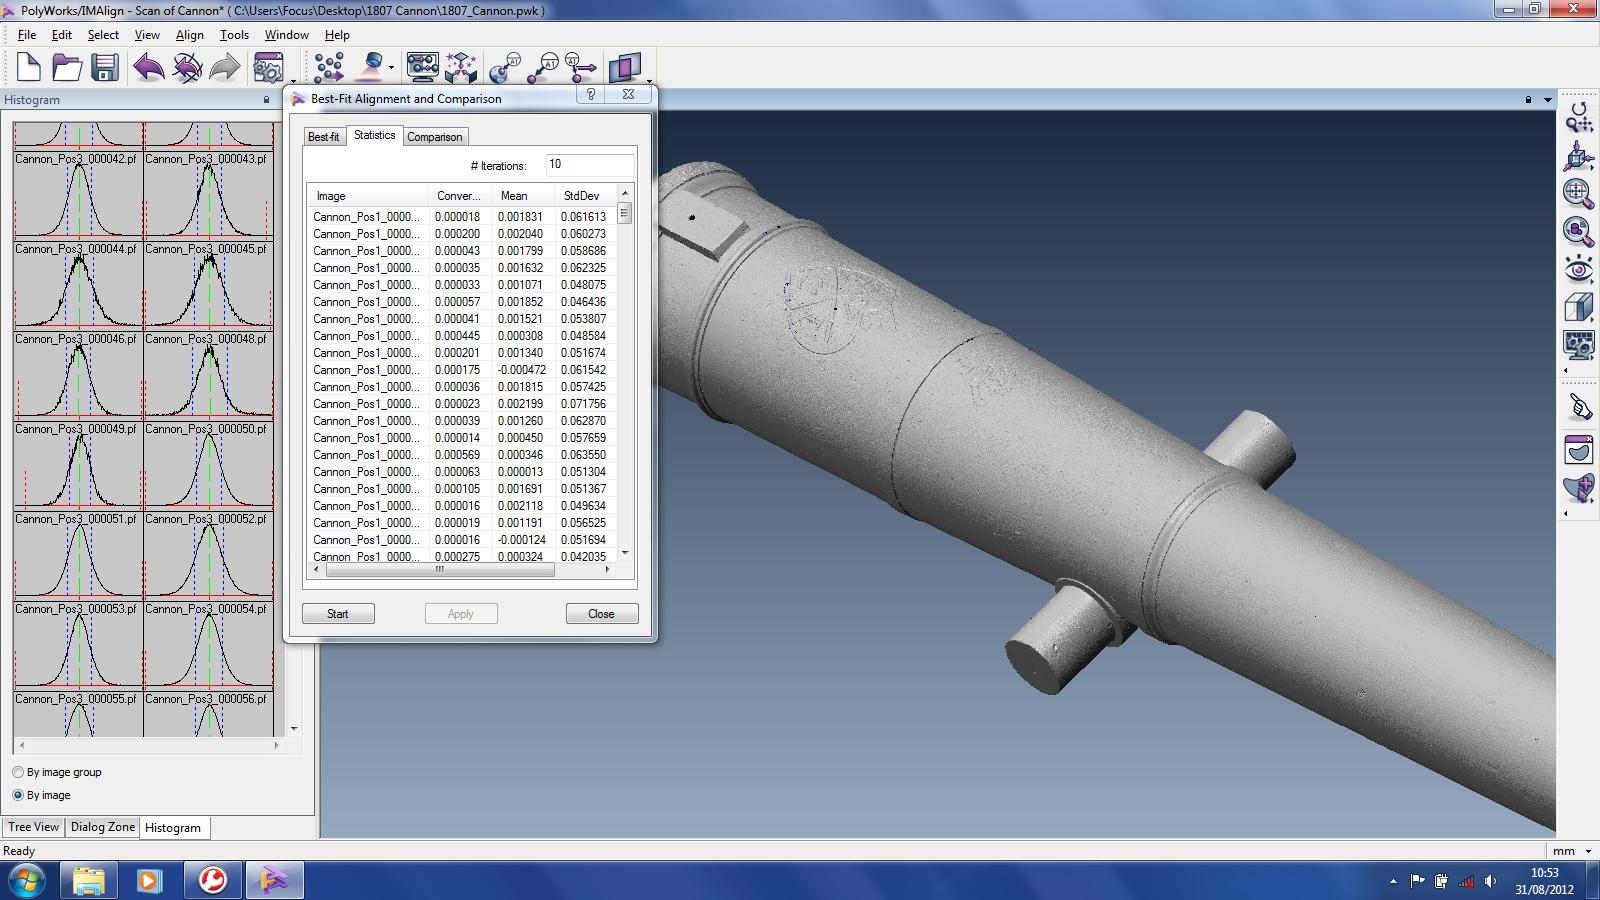Screen dimensions: 1600x900
Task: Click the options gear window icon
Action: 267,68
